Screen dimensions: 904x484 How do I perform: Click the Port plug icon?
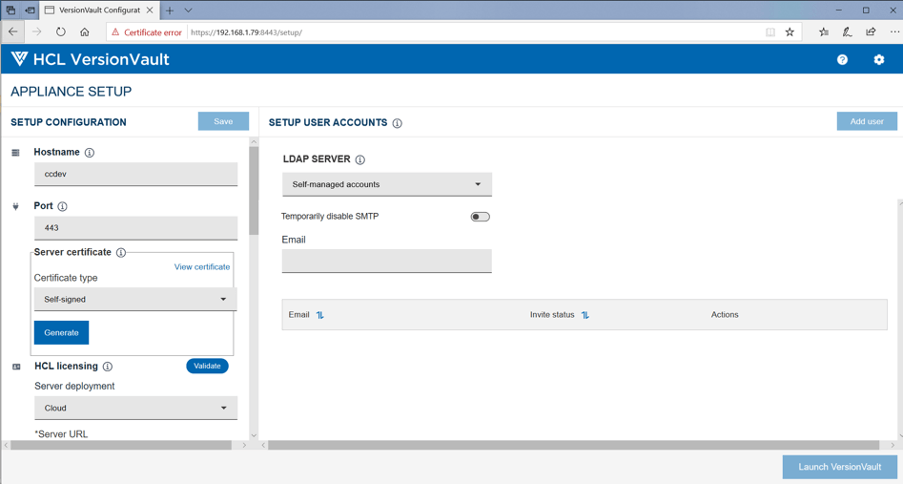16,206
